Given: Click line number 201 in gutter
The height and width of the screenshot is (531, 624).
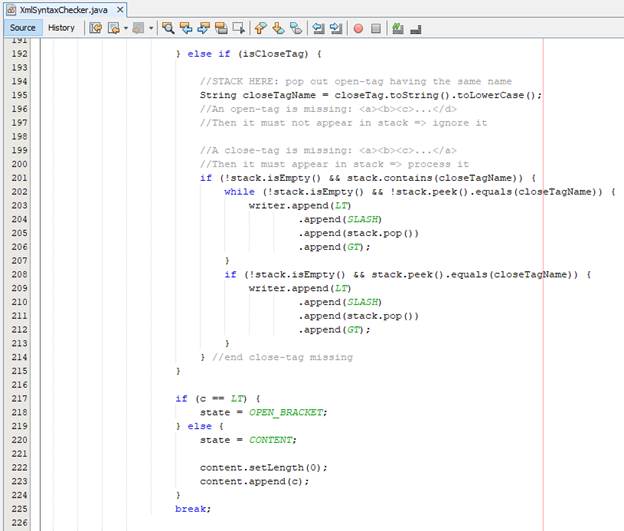Looking at the screenshot, I should (x=20, y=178).
